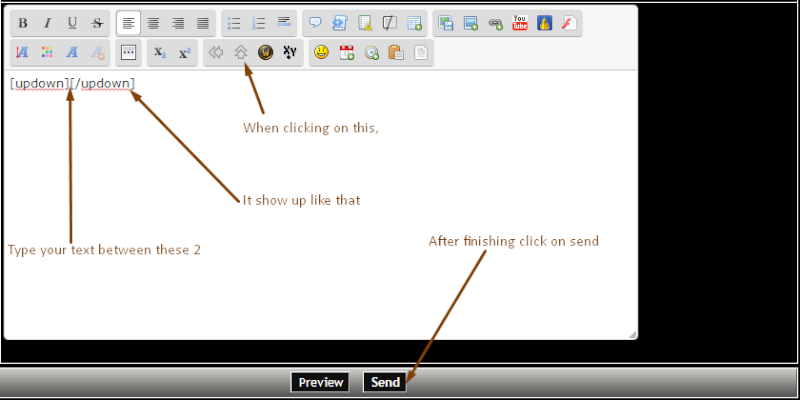Insert a quote speech bubble

315,23
